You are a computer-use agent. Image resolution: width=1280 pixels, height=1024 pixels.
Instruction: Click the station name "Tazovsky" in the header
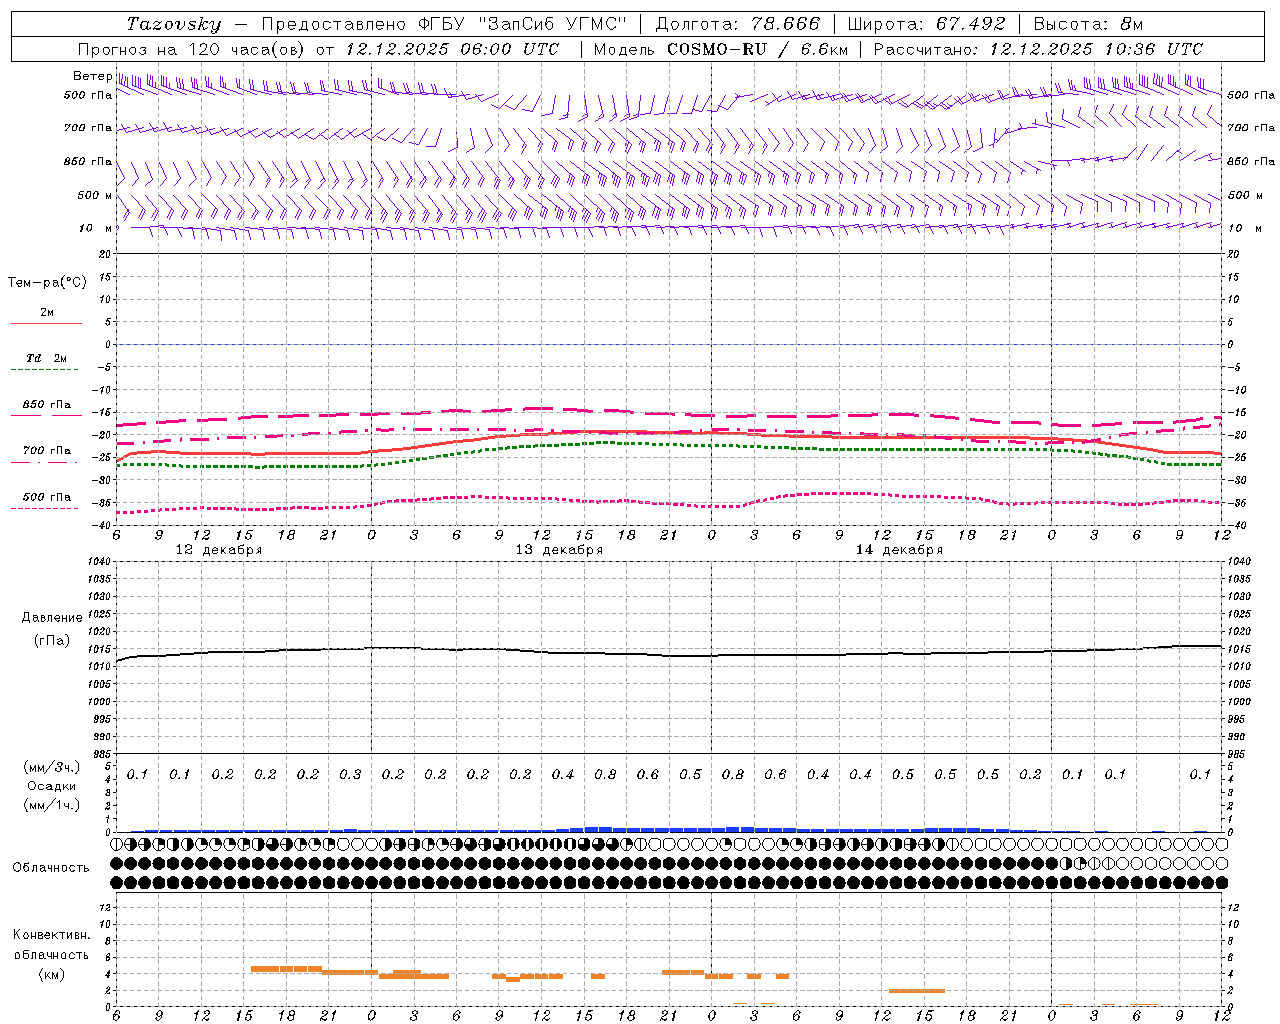[174, 24]
